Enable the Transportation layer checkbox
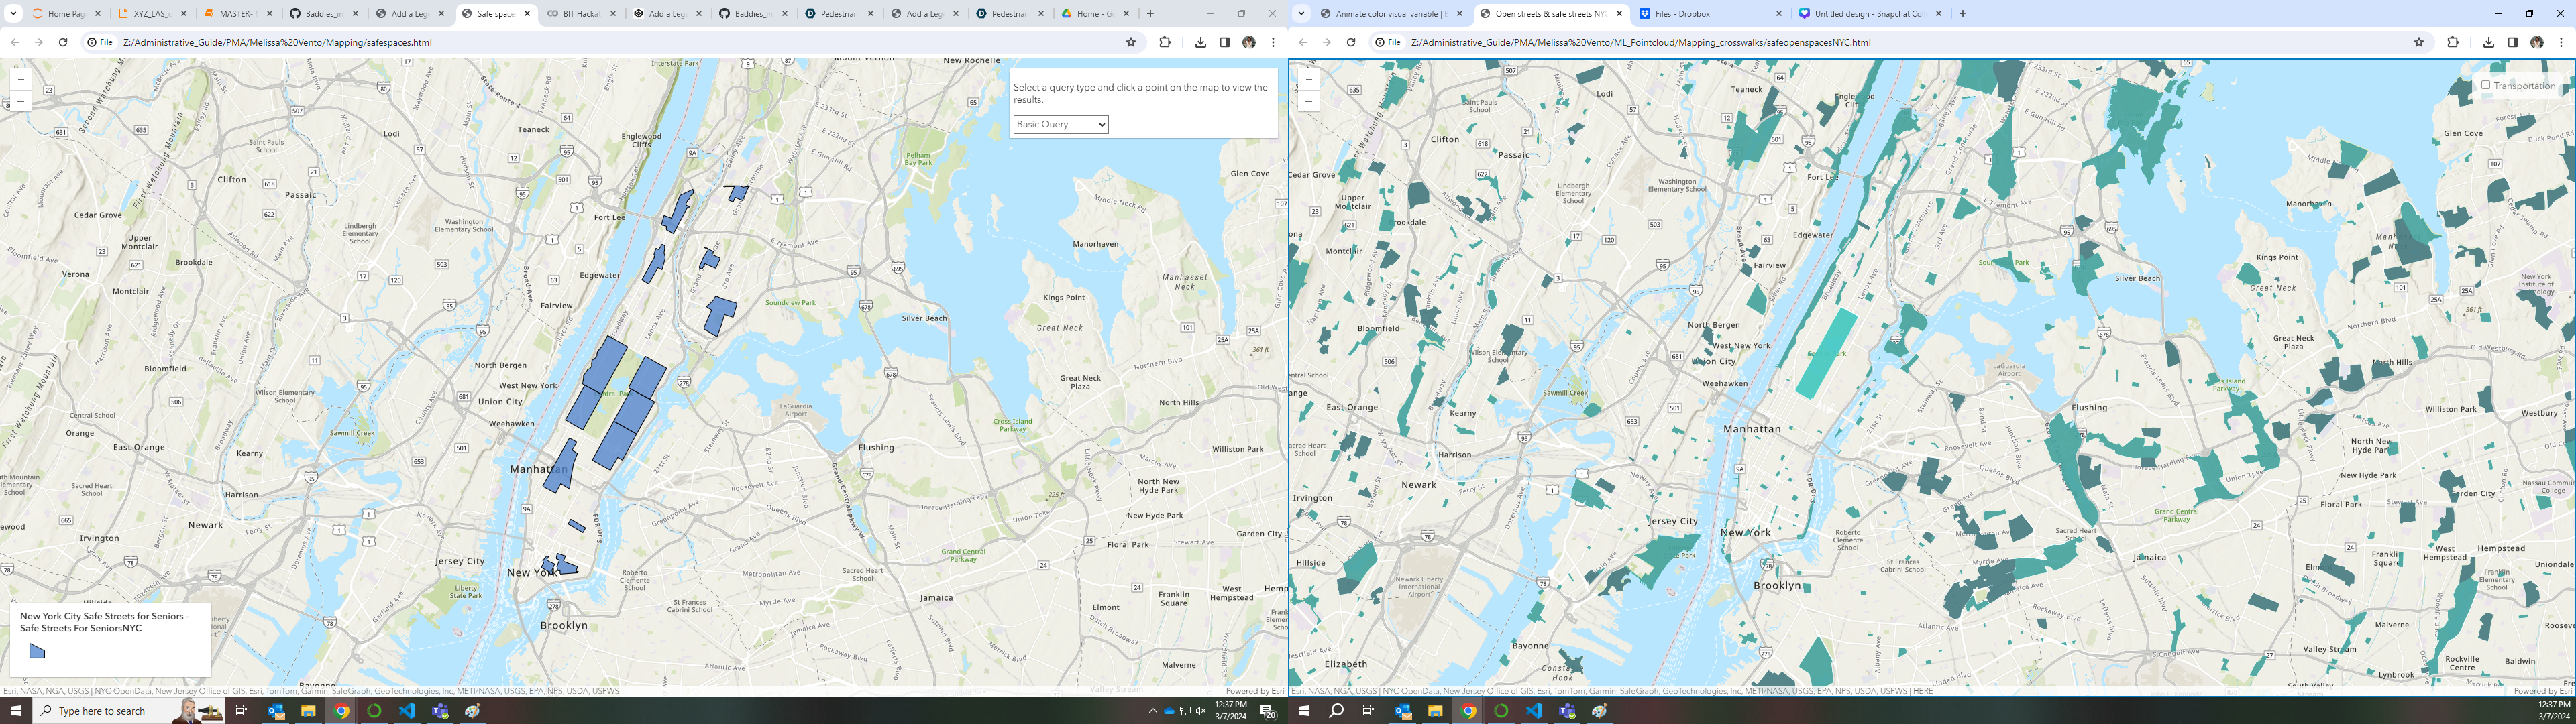This screenshot has width=2576, height=724. 2486,86
